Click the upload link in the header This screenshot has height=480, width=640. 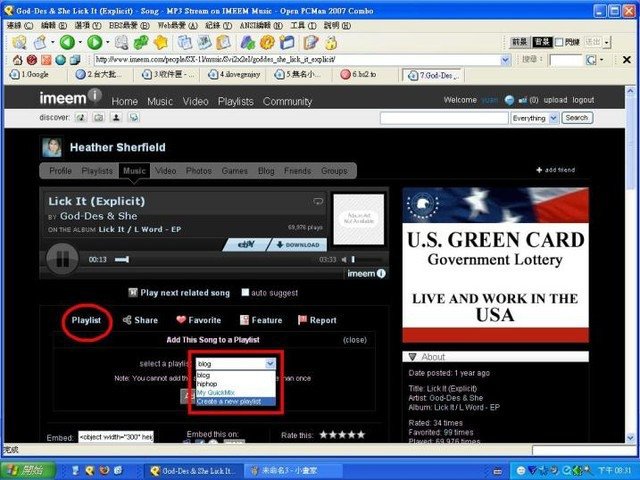tap(555, 100)
